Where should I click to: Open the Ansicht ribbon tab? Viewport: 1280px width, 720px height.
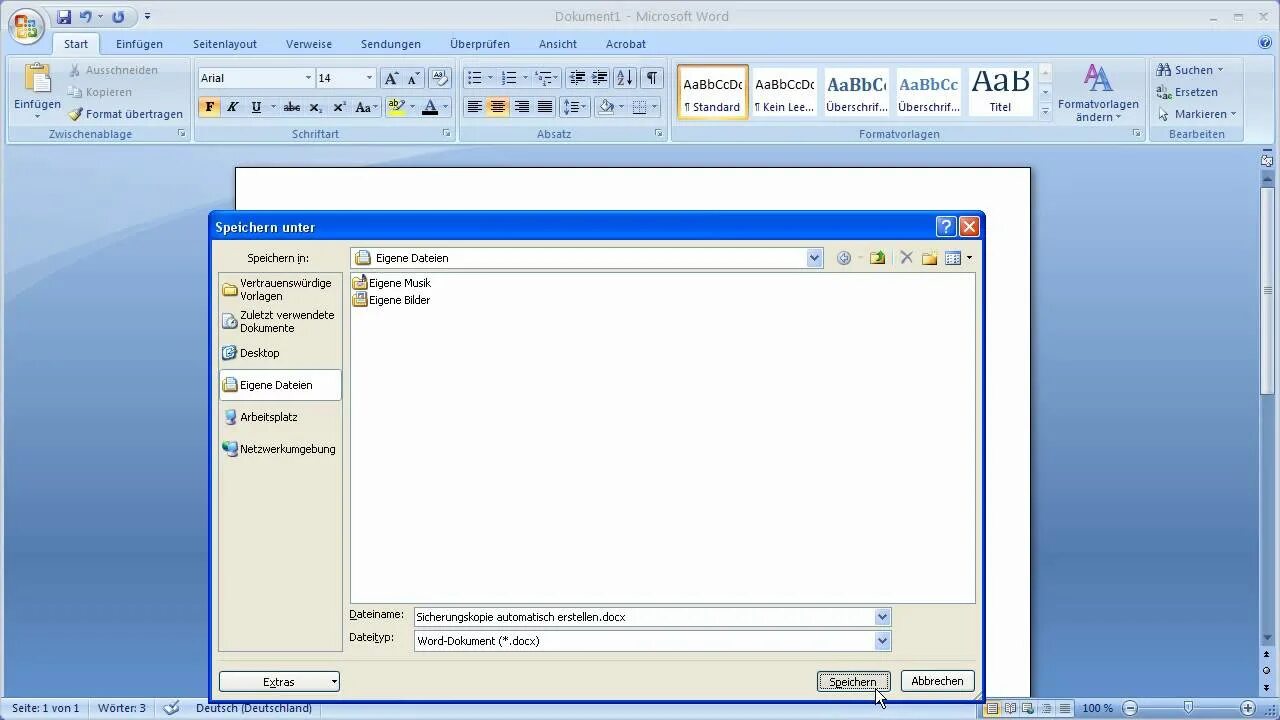click(x=558, y=44)
